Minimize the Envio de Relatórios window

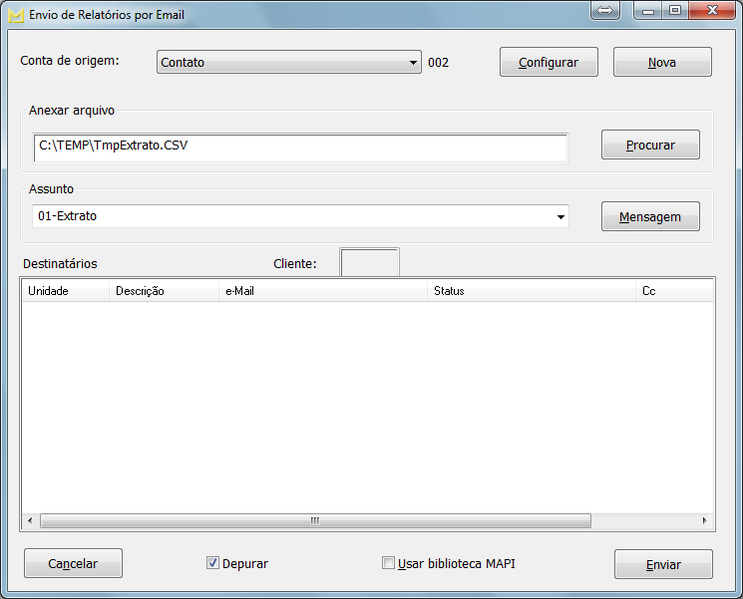coord(650,10)
